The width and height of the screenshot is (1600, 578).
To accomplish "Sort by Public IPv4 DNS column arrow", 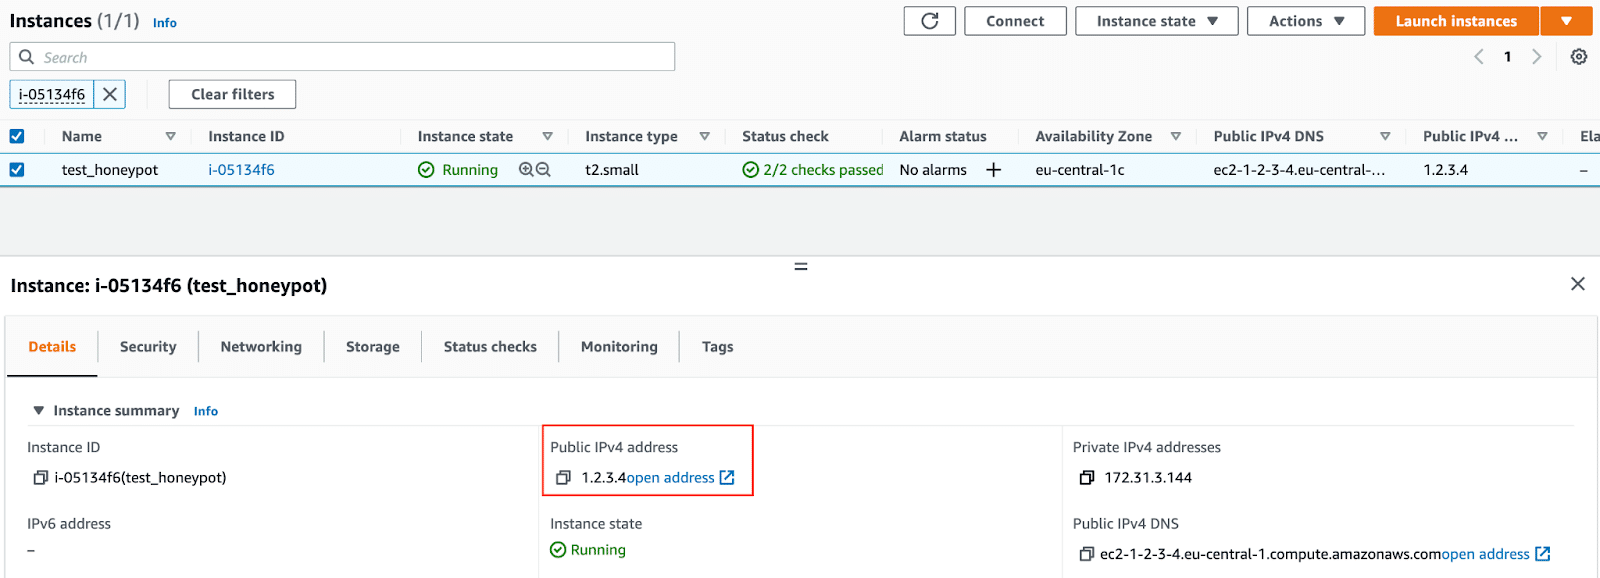I will point(1385,136).
